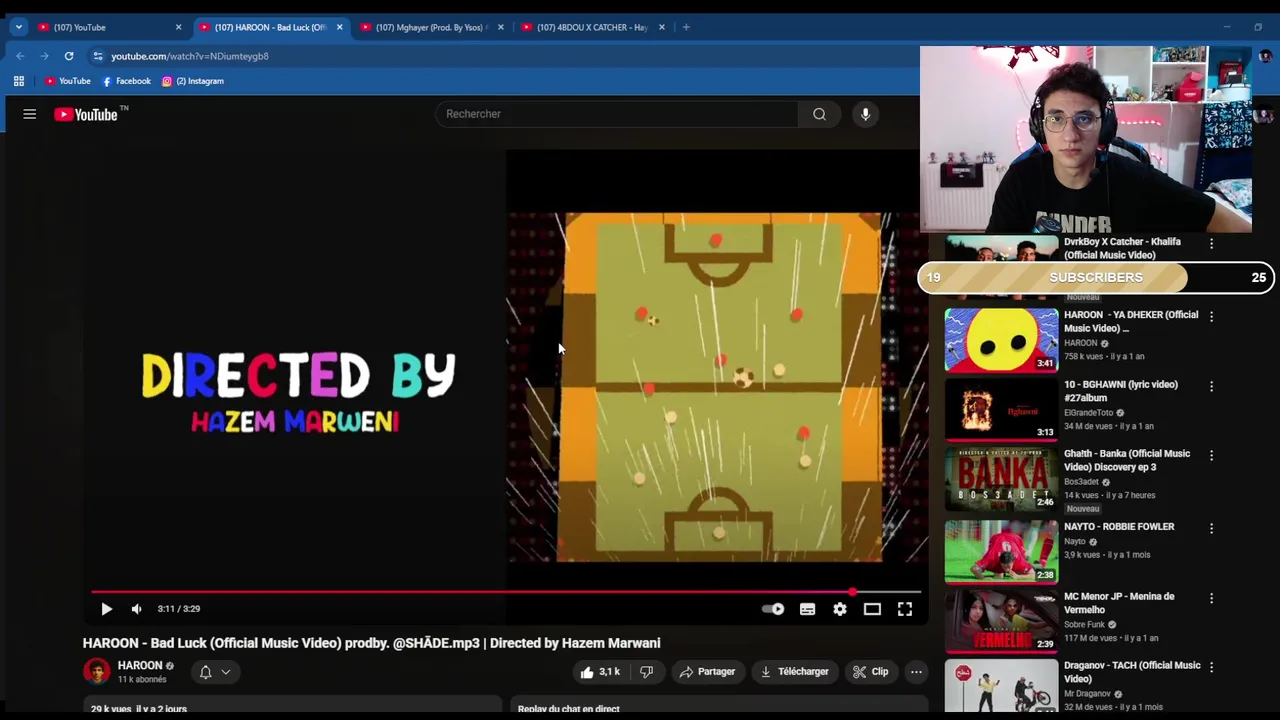Open the Instagram bookmark
The image size is (1280, 720).
point(193,81)
